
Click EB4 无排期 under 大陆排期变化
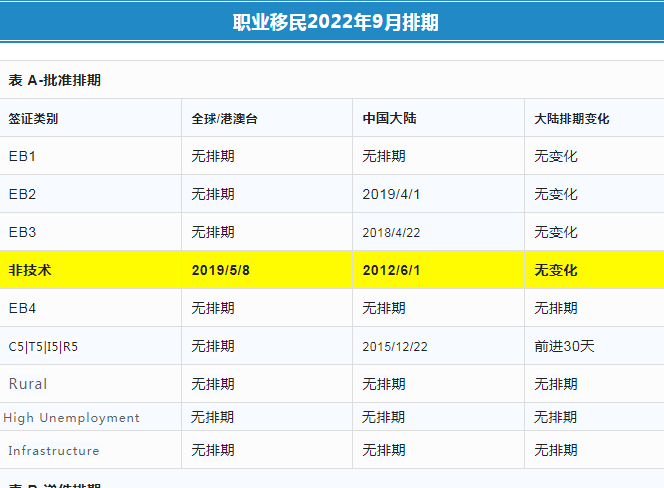[556, 308]
